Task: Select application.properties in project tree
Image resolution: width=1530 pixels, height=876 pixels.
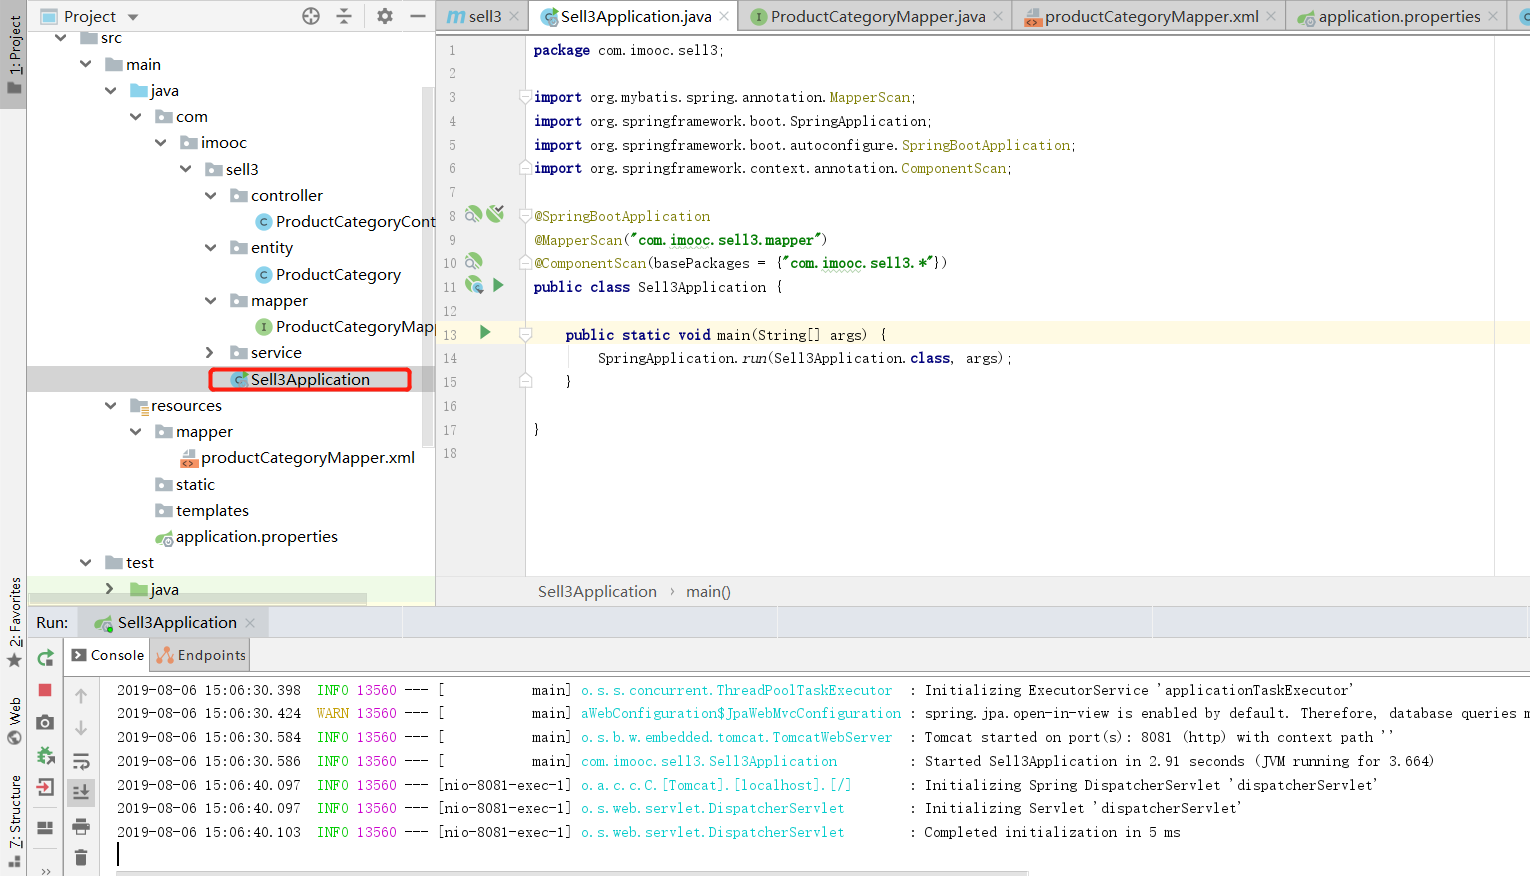Action: (x=247, y=536)
